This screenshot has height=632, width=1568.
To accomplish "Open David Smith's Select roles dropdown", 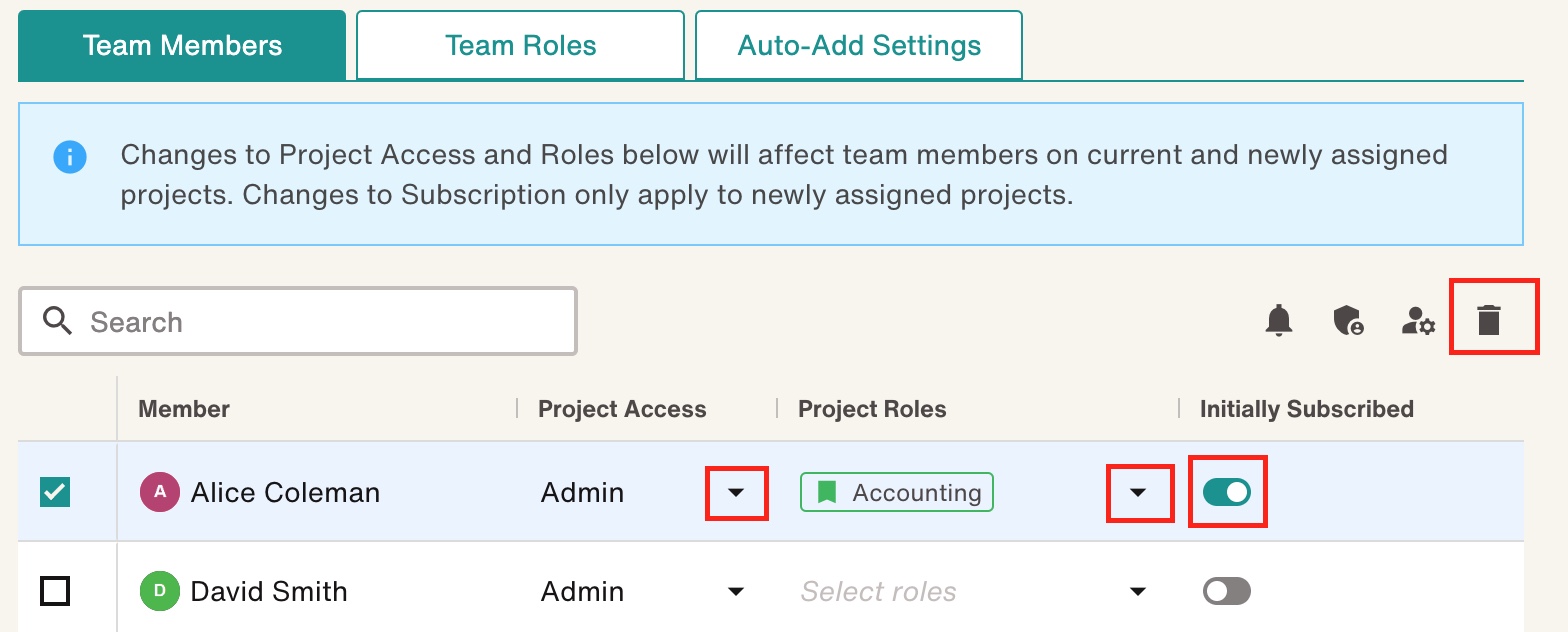I will [1137, 591].
